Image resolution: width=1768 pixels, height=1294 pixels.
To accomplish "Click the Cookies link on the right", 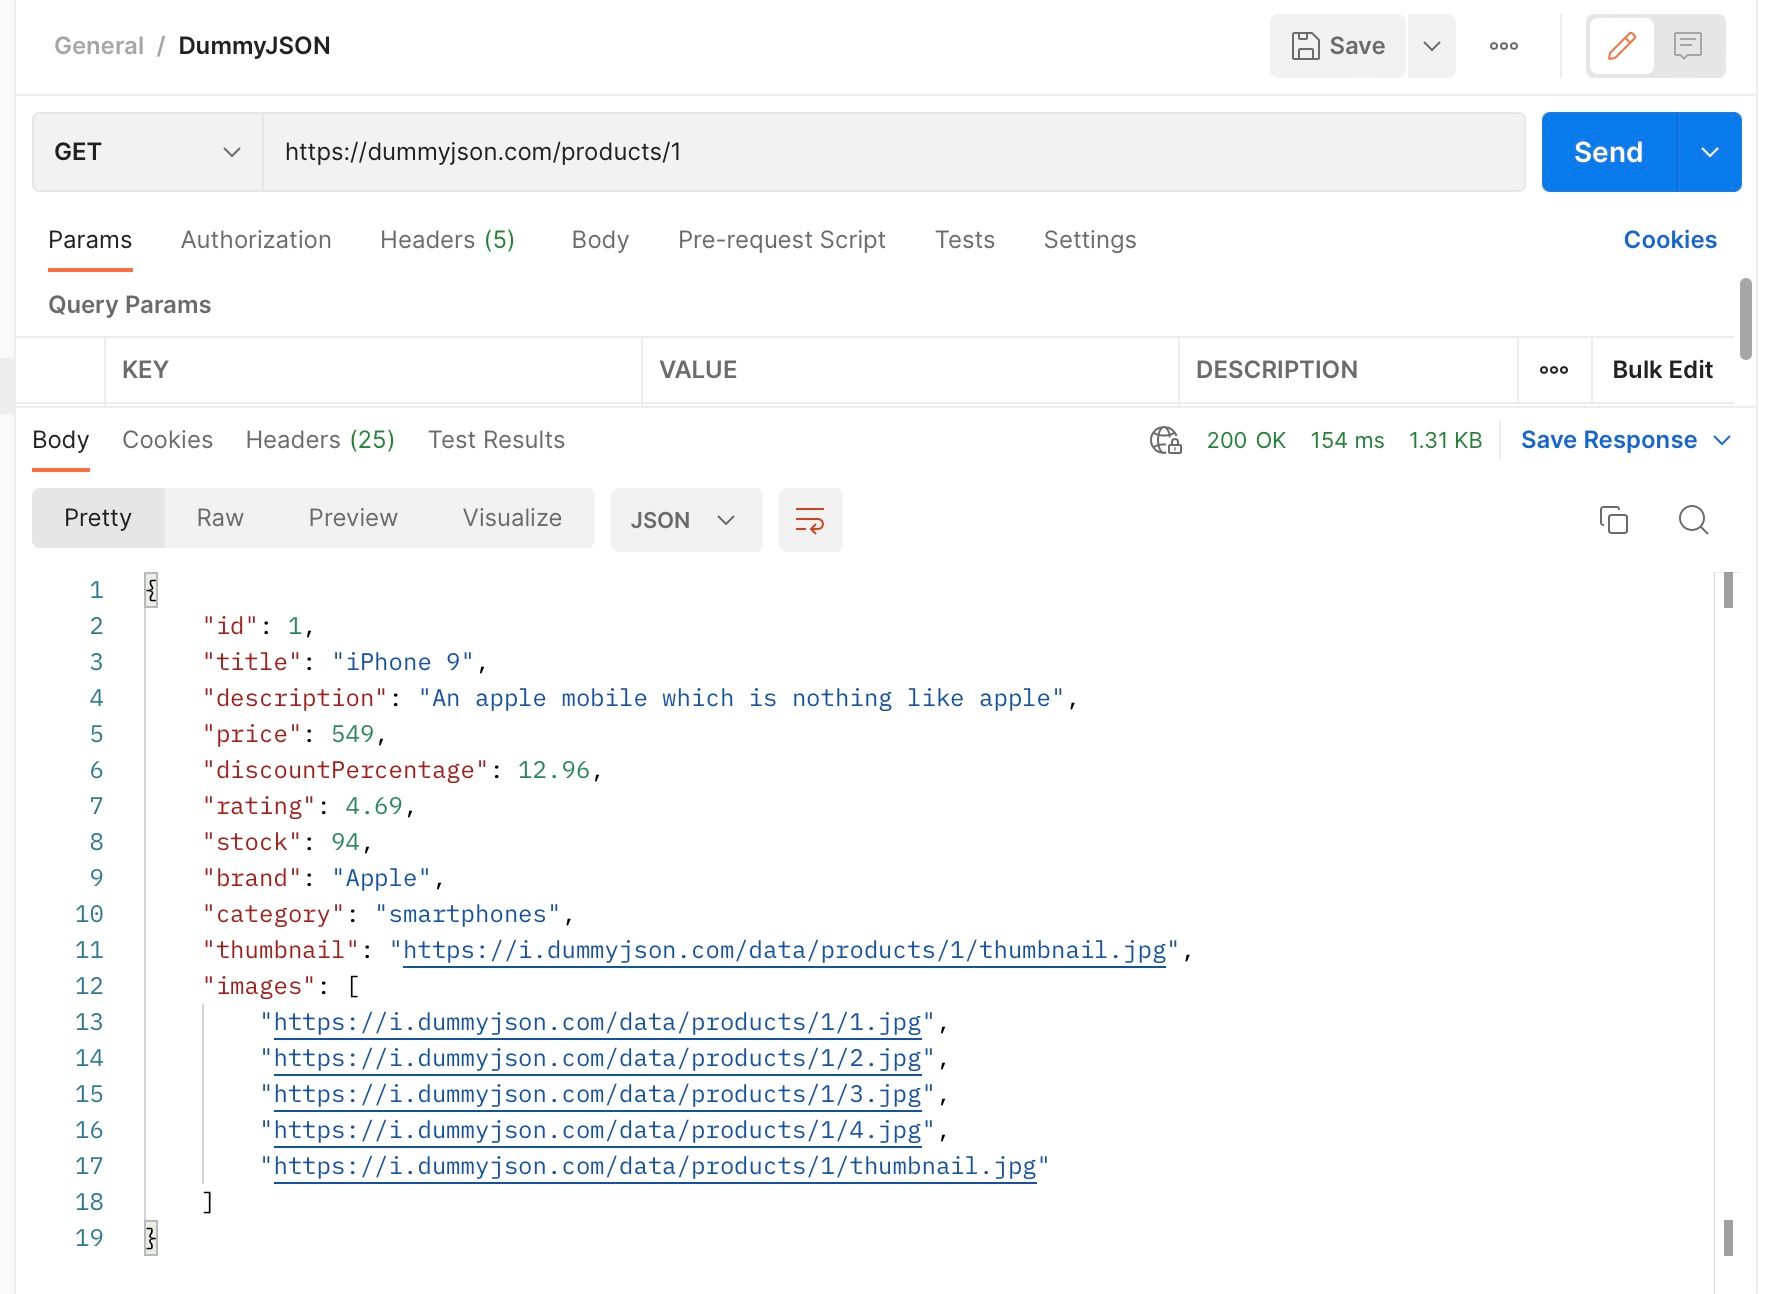I will coord(1670,240).
